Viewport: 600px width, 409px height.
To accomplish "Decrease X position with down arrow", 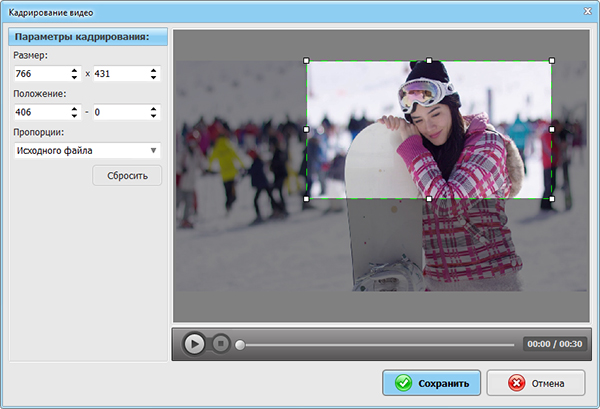I will 74,116.
